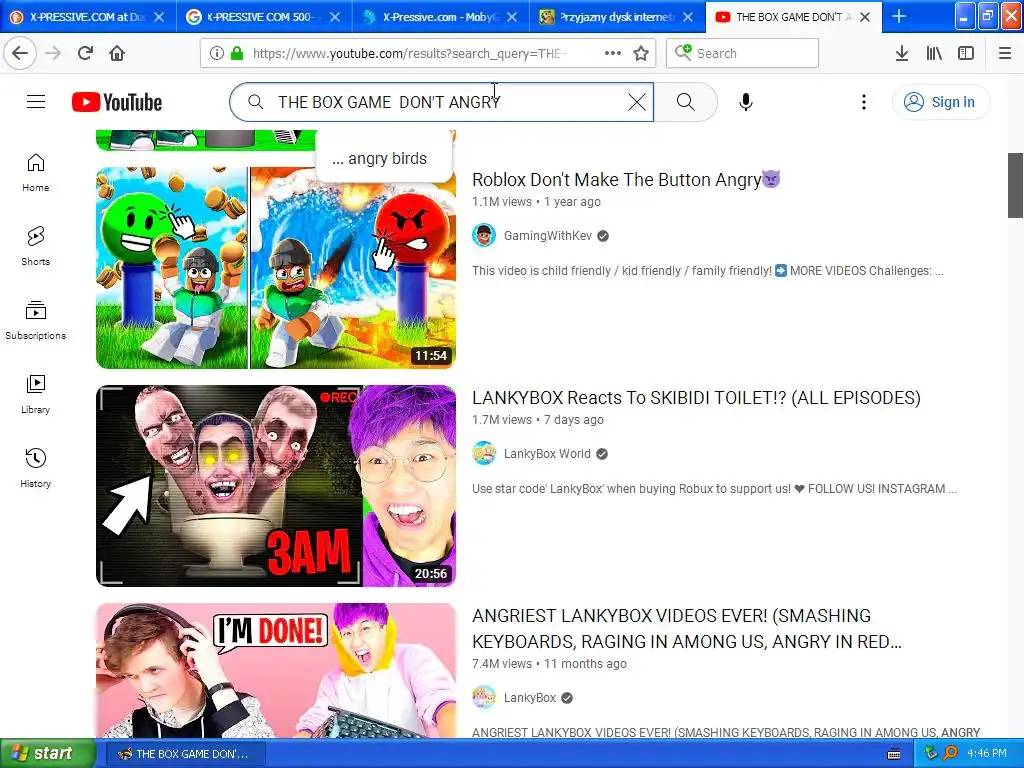Screen dimensions: 1024x768
Task: Reload the current page
Action: pos(86,53)
